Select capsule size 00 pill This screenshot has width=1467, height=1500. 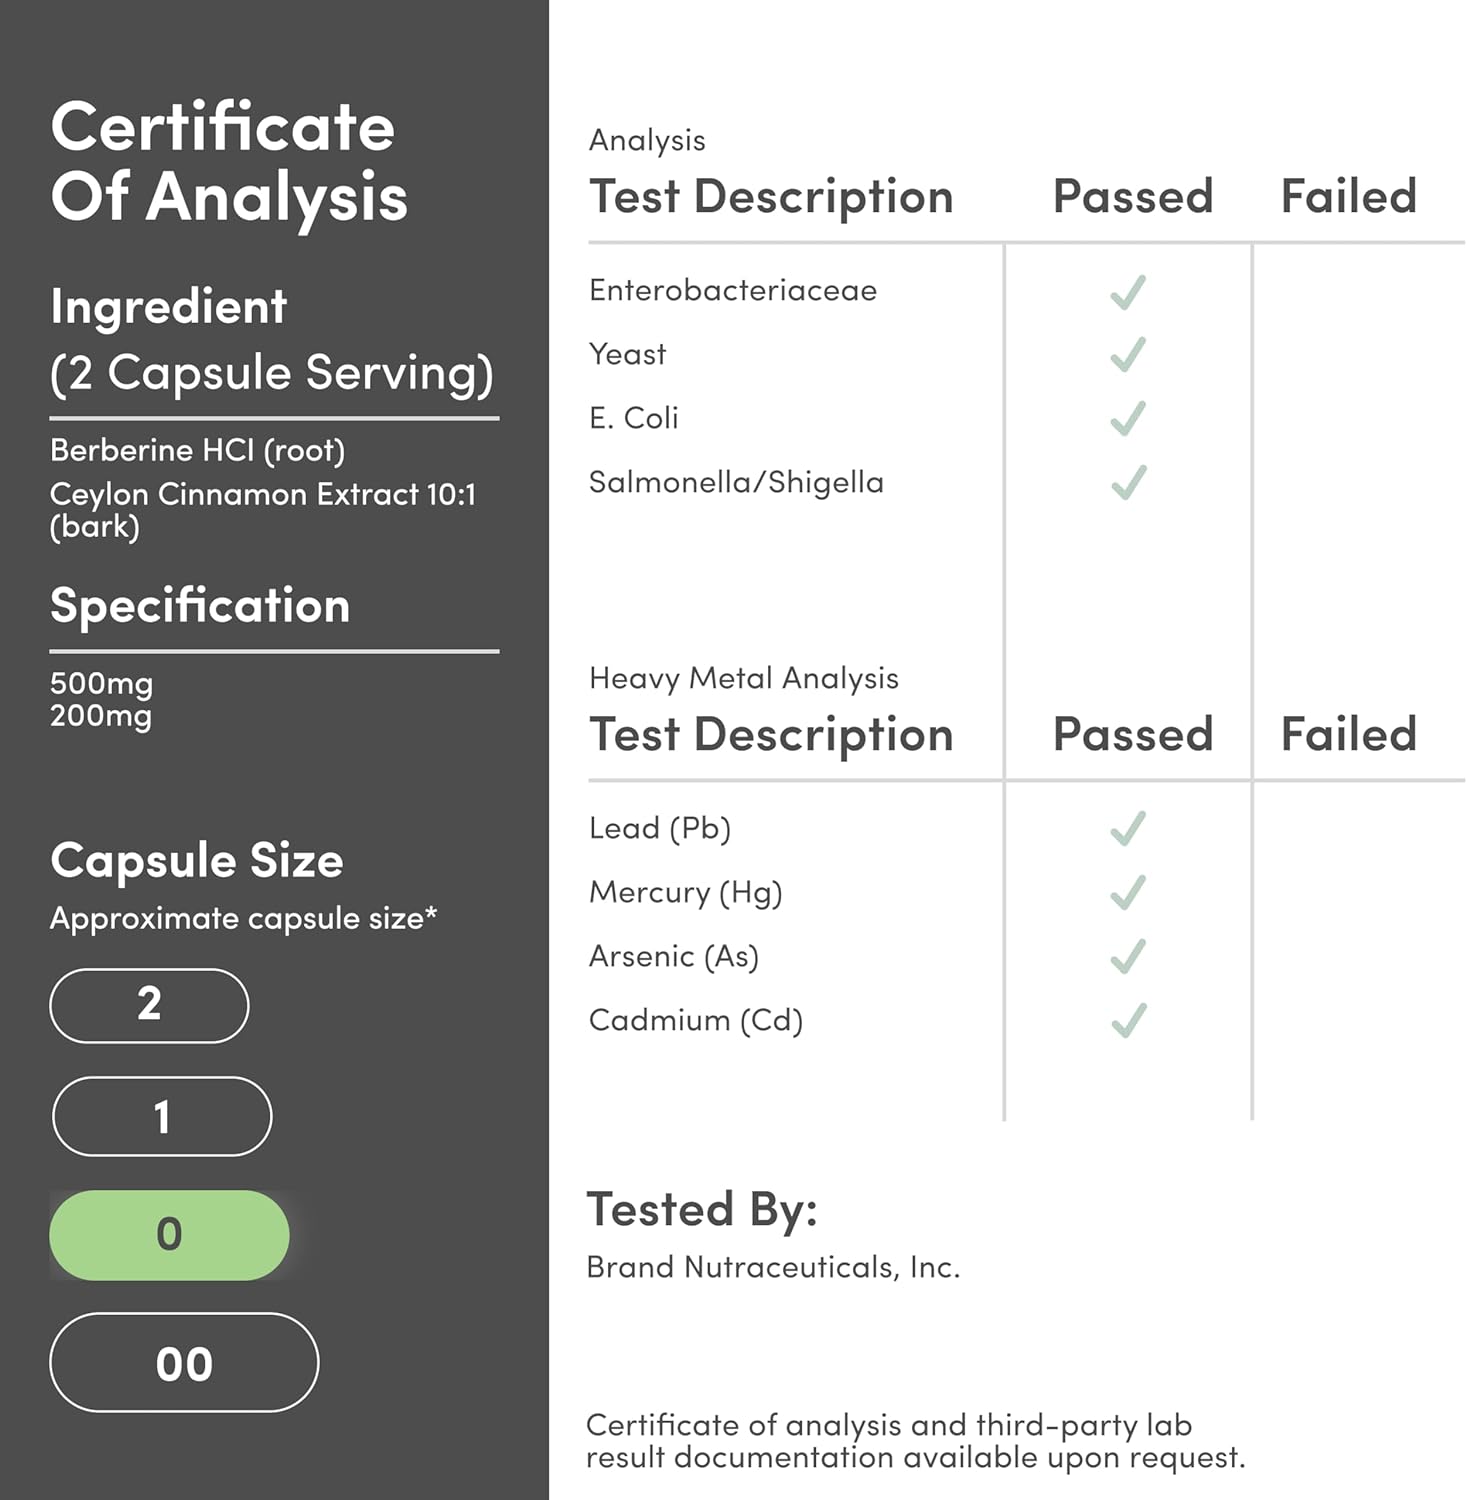tap(184, 1363)
